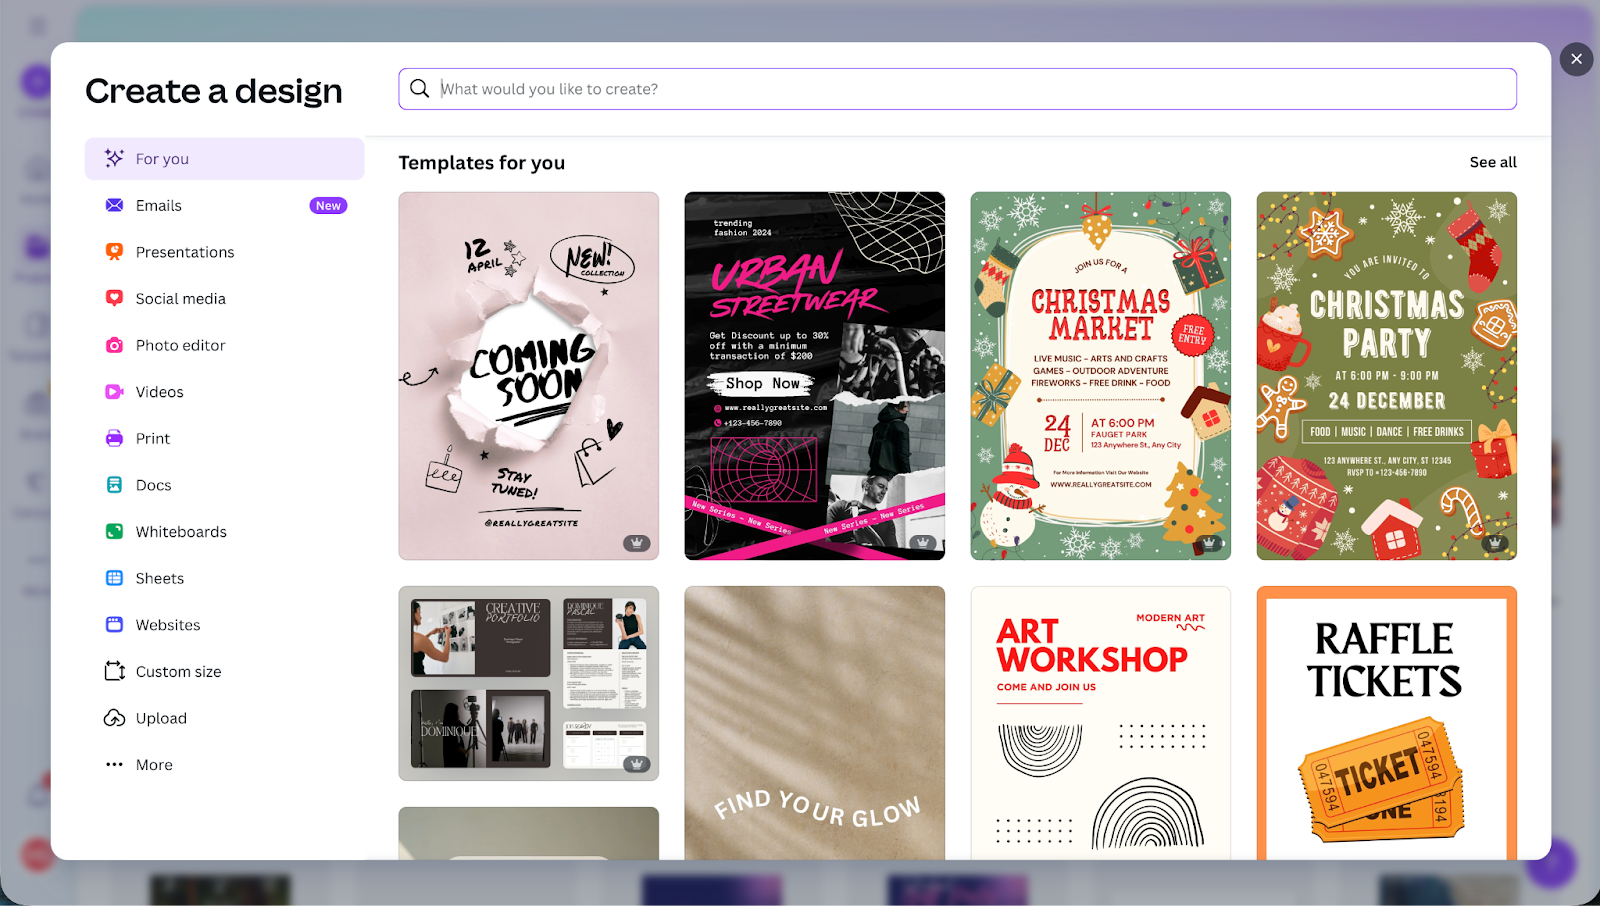Select the Print design option
Screen dimensions: 1600x906
(151, 438)
